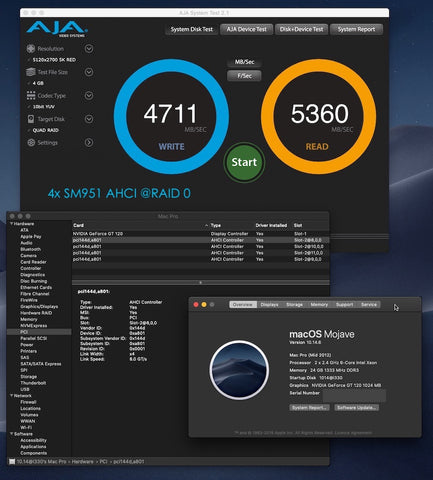
Task: Click the Settings gear icon in AJA
Action: coord(31,143)
